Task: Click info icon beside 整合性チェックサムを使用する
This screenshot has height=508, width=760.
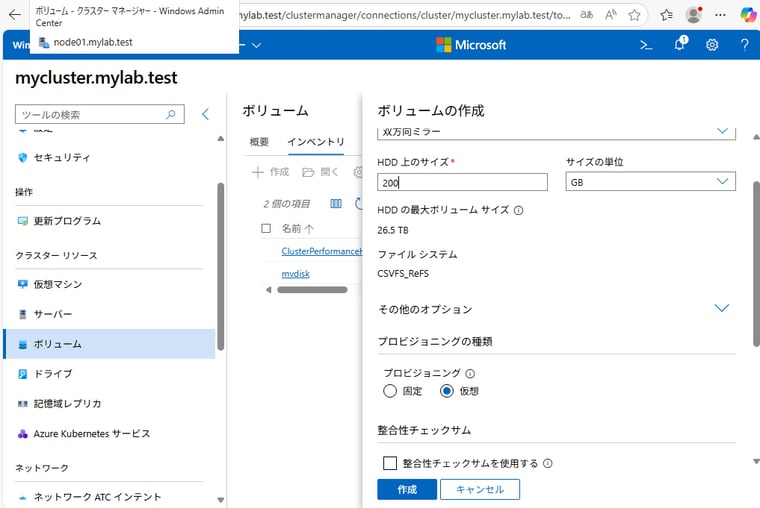Action: click(548, 463)
